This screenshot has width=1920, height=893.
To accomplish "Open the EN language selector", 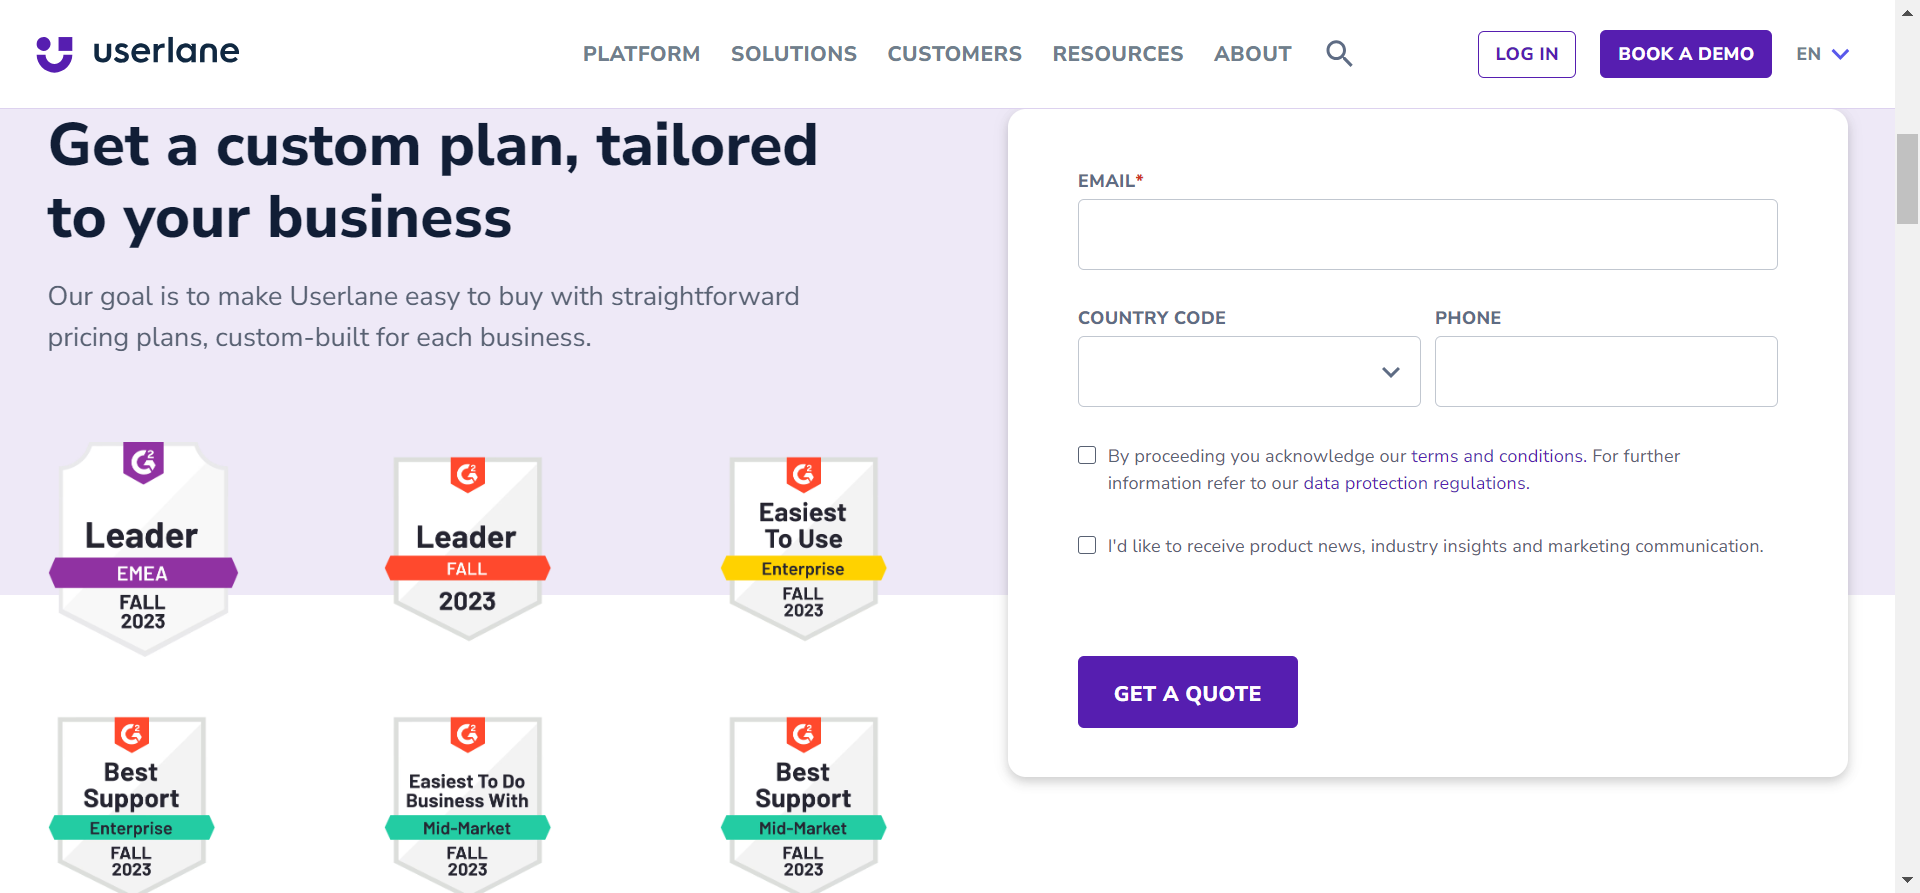I will [x=1822, y=54].
